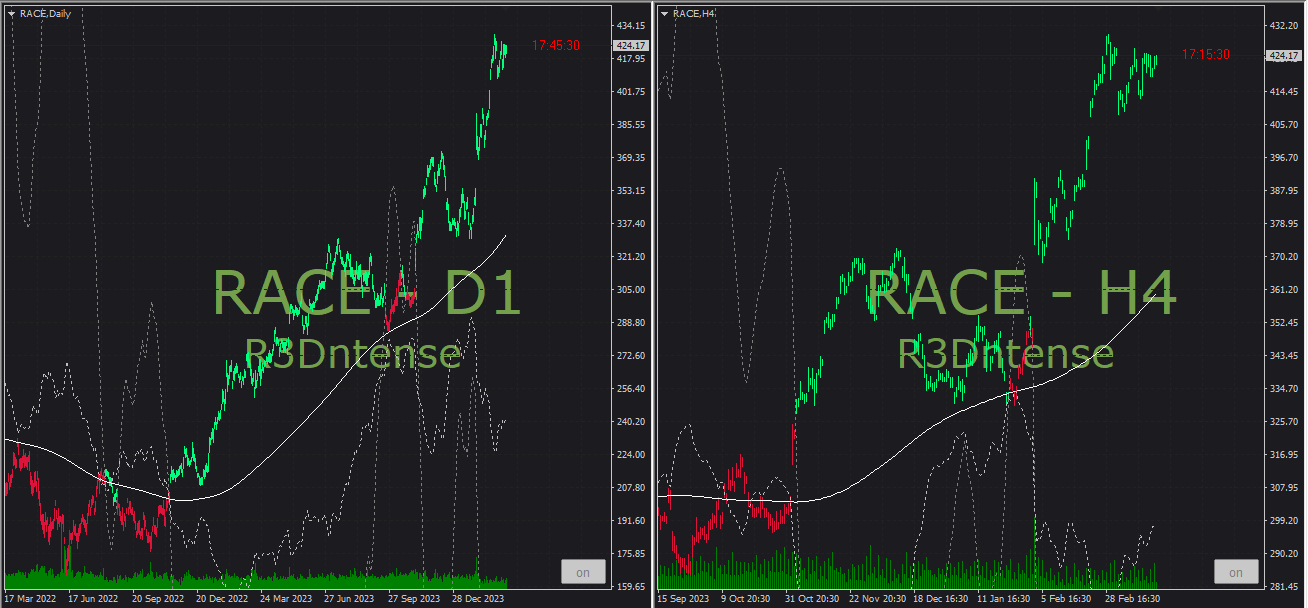Click the 17 Mar 2022 date label
The image size is (1308, 608).
(x=31, y=599)
